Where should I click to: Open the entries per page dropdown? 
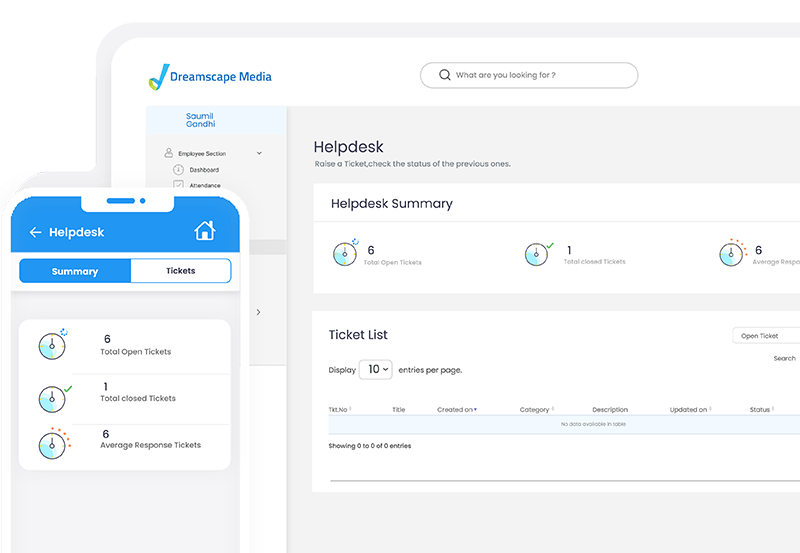pyautogui.click(x=375, y=369)
